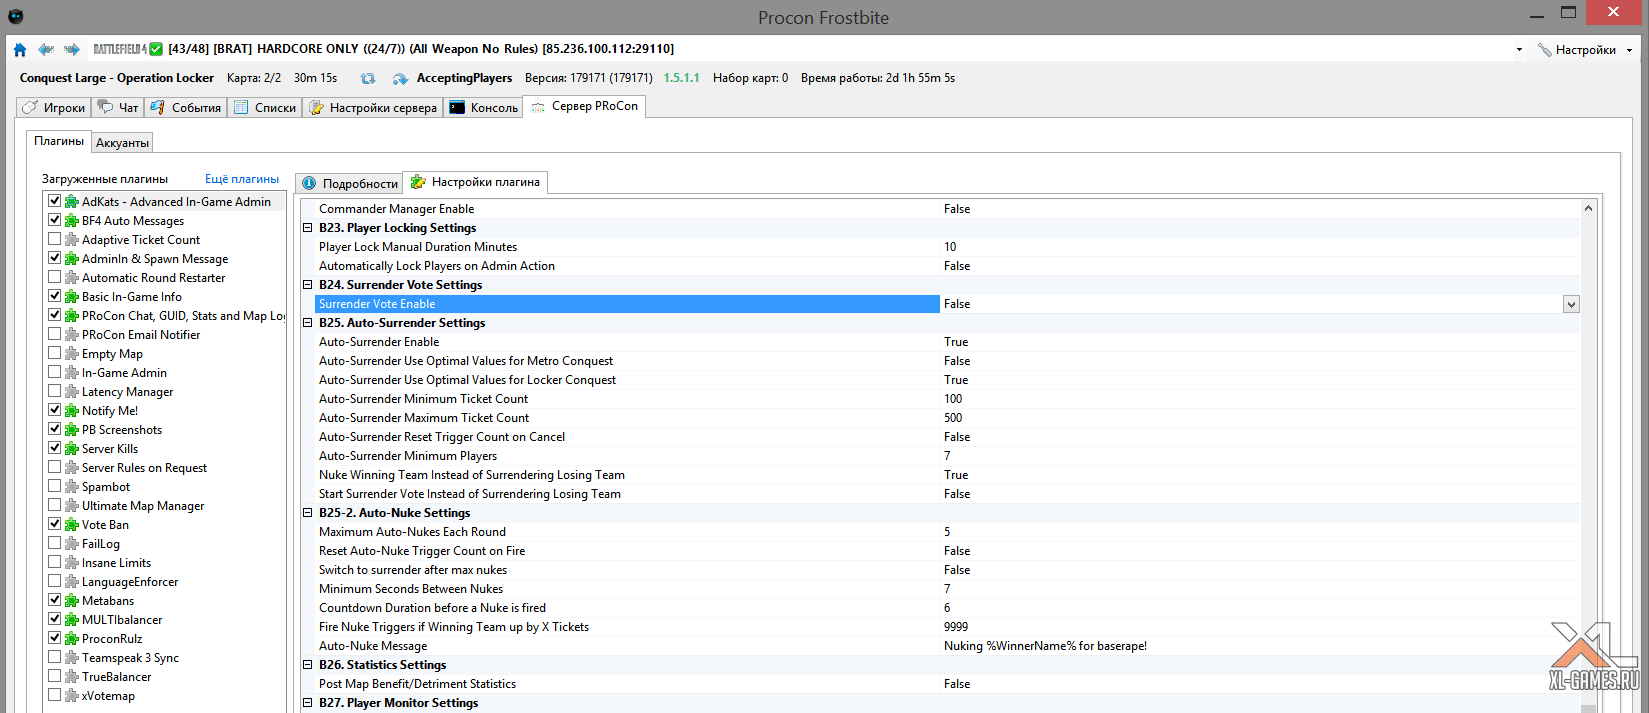
Task: Click the puzzle icon for Spambot
Action: click(72, 487)
